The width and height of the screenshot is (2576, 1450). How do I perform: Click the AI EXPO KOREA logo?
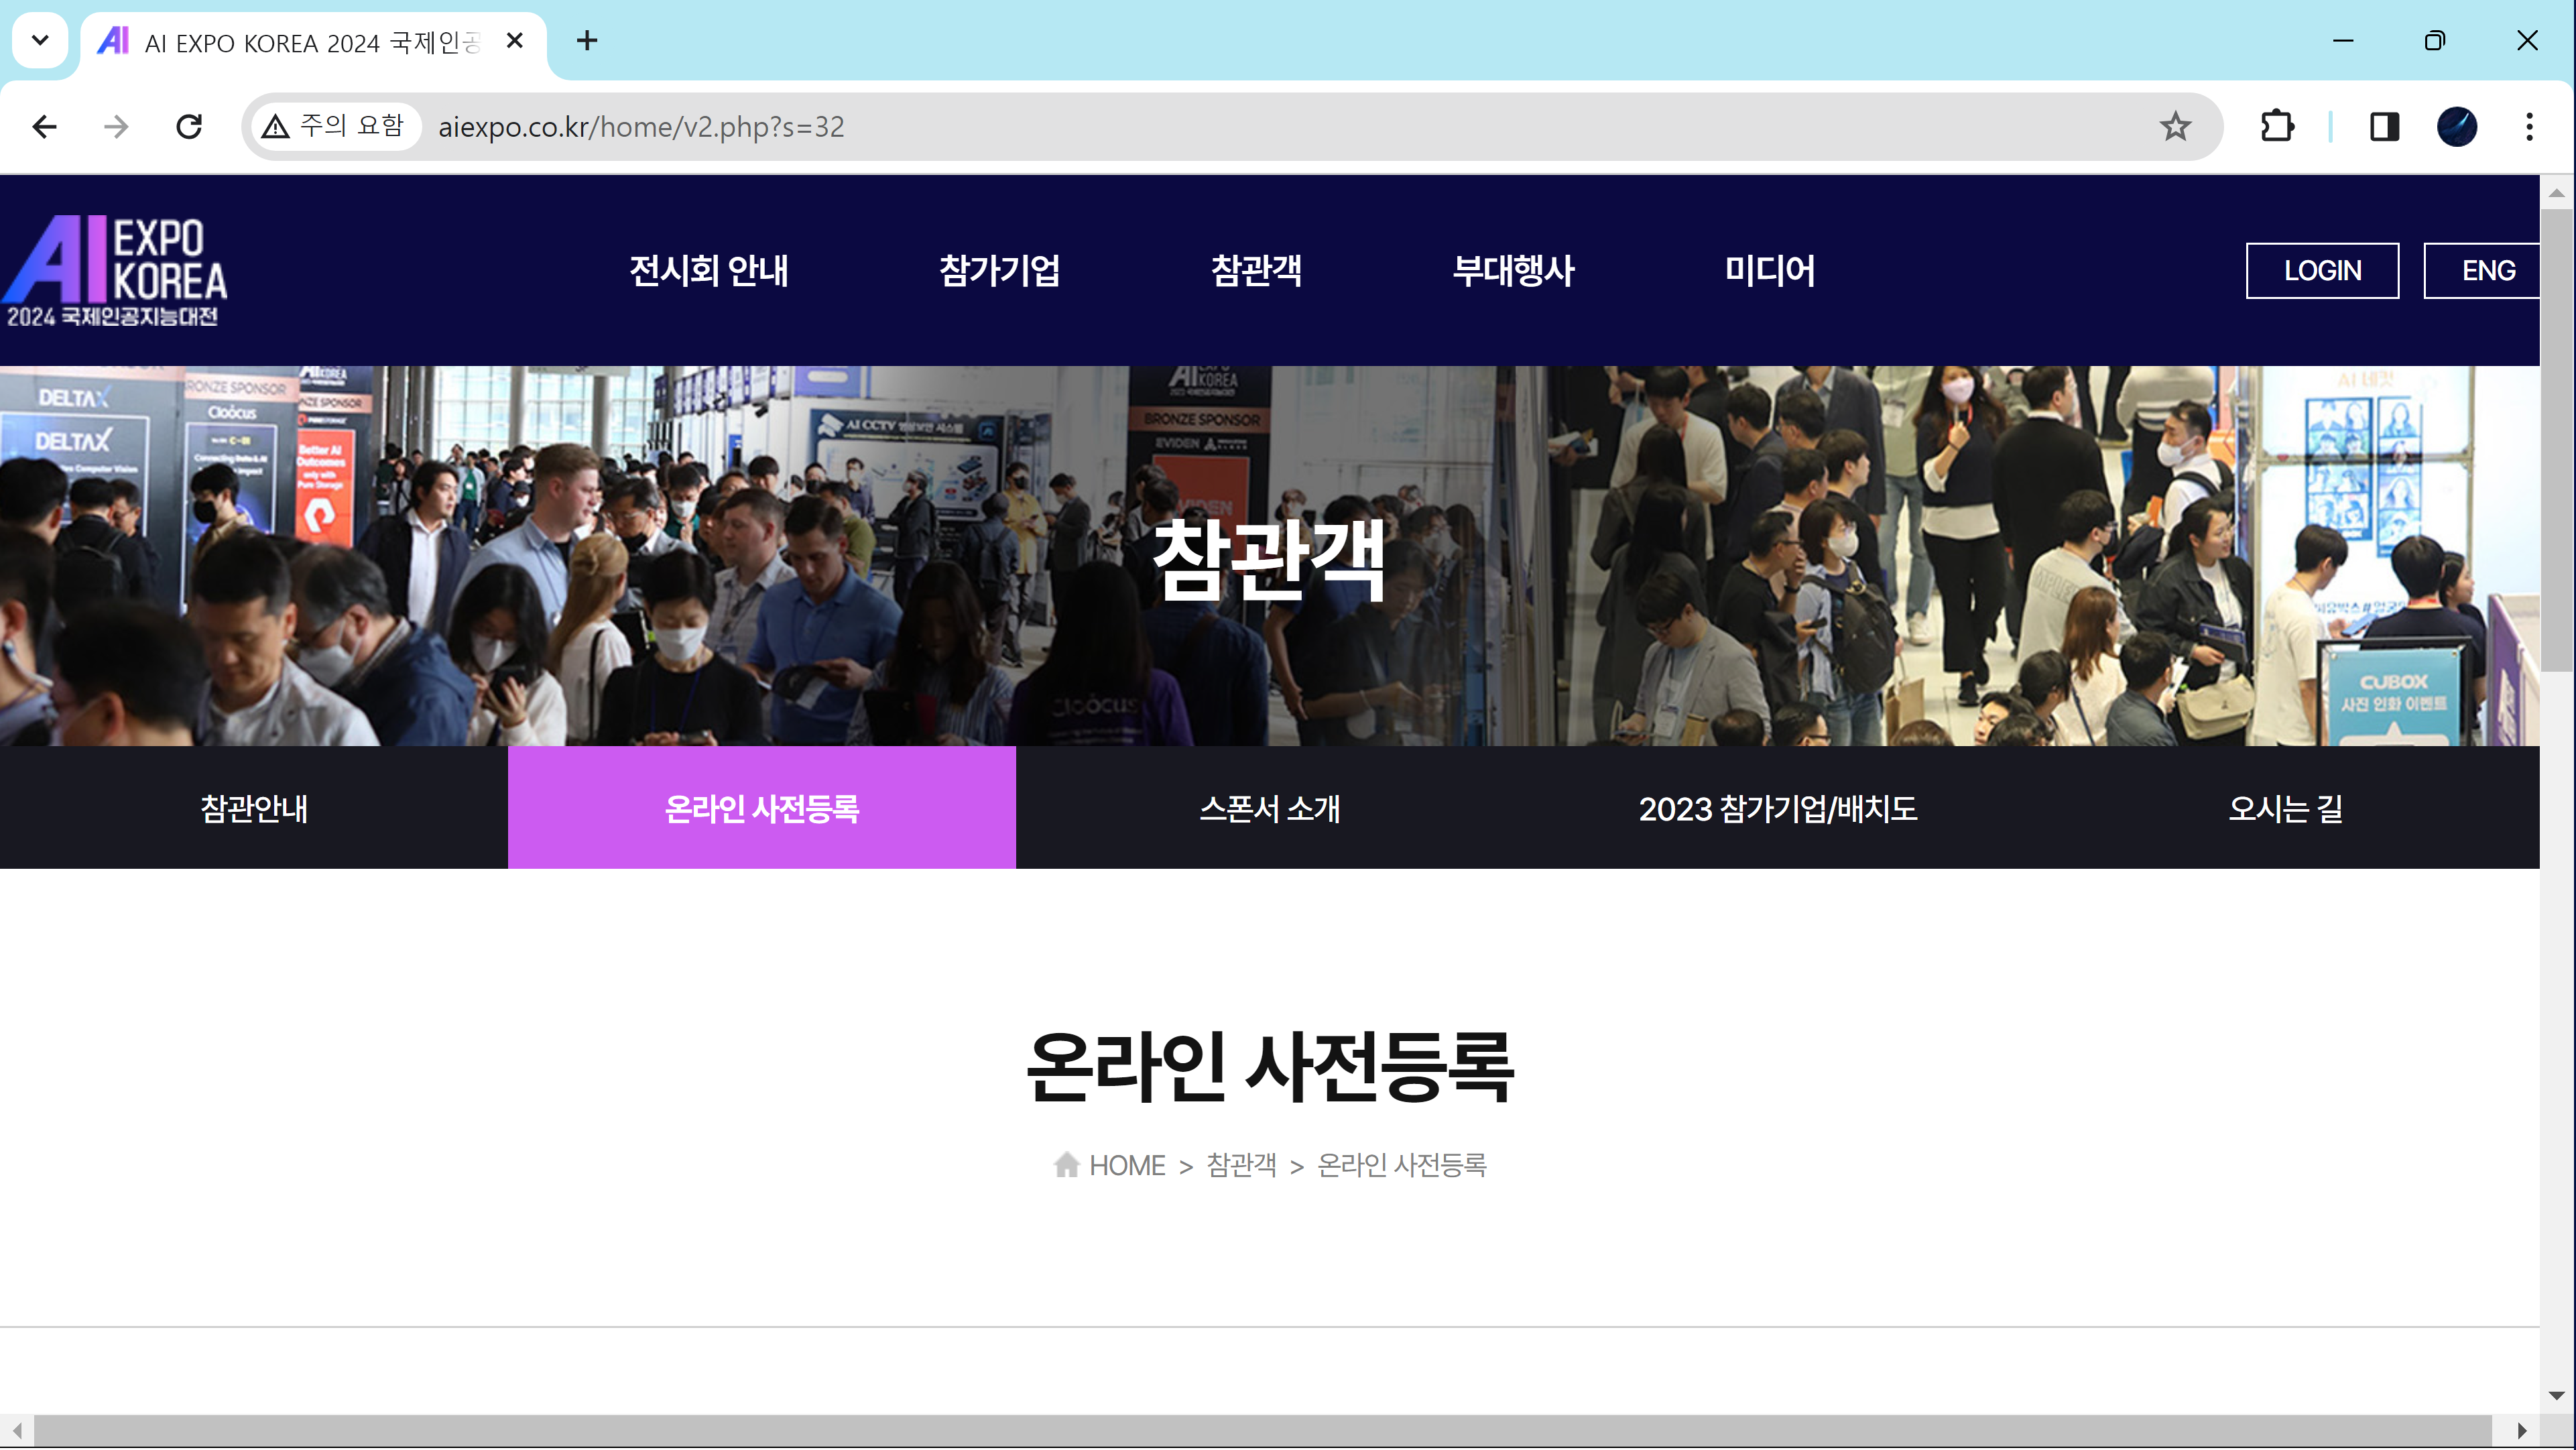[115, 270]
